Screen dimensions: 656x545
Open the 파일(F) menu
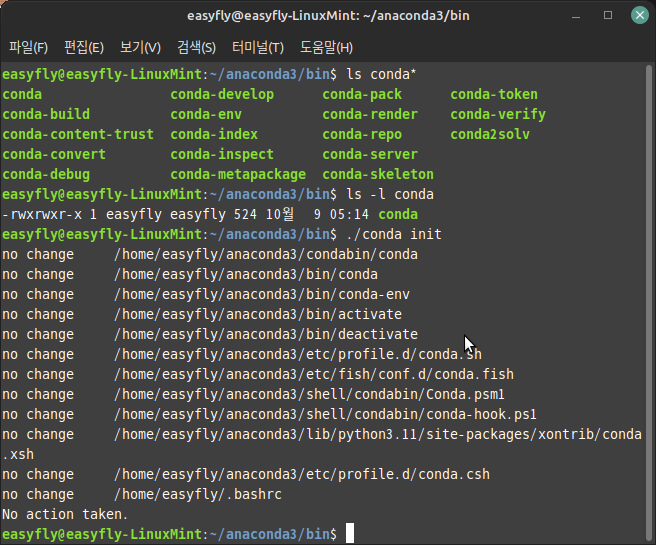[28, 47]
